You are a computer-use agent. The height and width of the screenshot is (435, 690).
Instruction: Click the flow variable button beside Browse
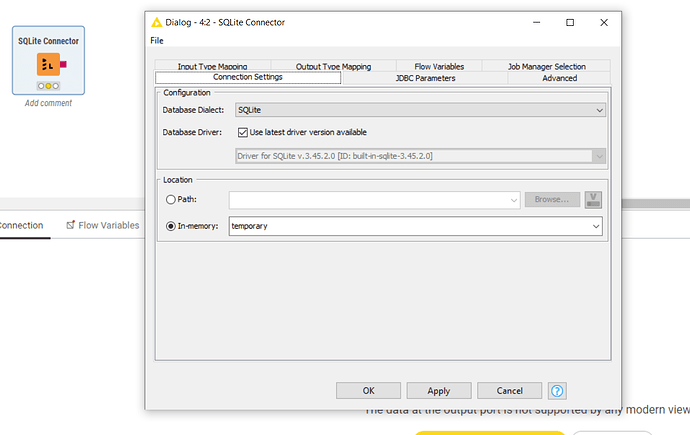[593, 200]
